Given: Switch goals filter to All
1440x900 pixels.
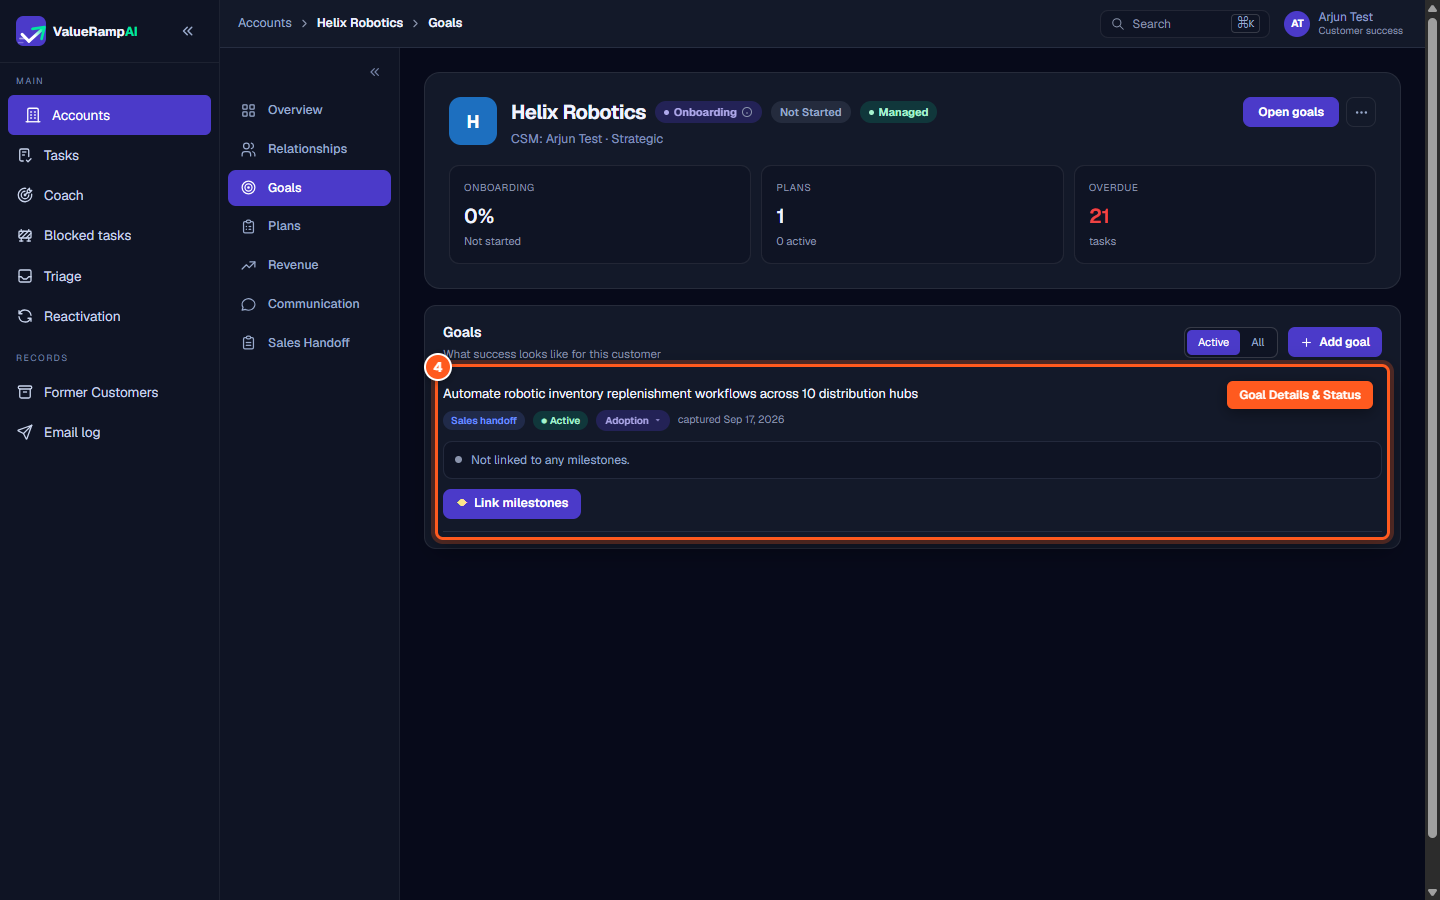Looking at the screenshot, I should (x=1258, y=342).
